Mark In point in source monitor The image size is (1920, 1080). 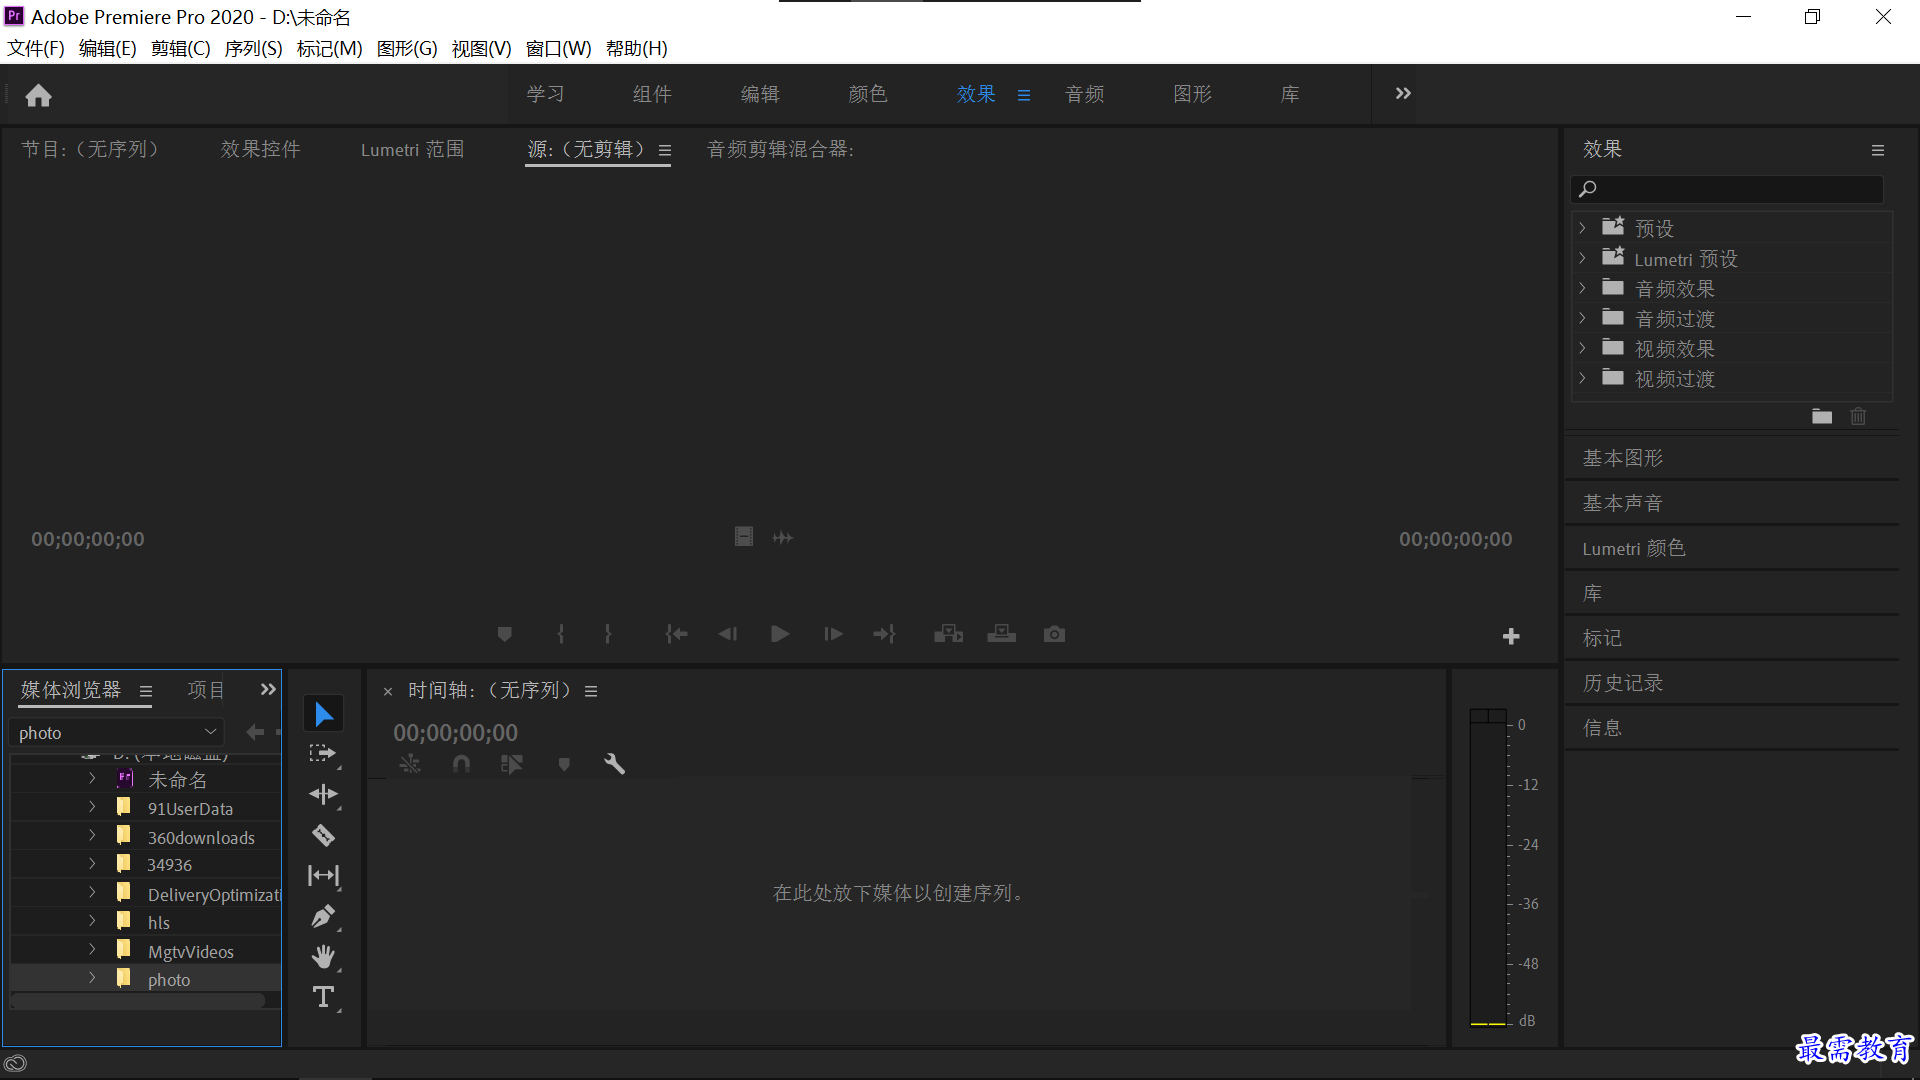[561, 634]
